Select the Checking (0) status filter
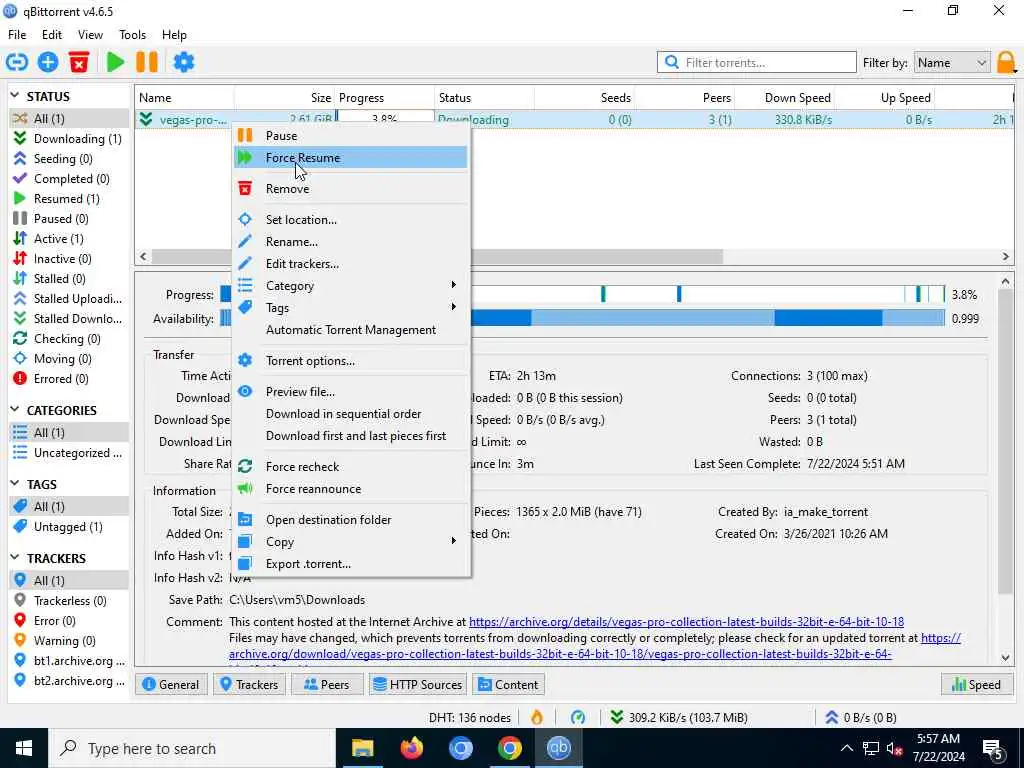The height and width of the screenshot is (768, 1024). (x=69, y=338)
